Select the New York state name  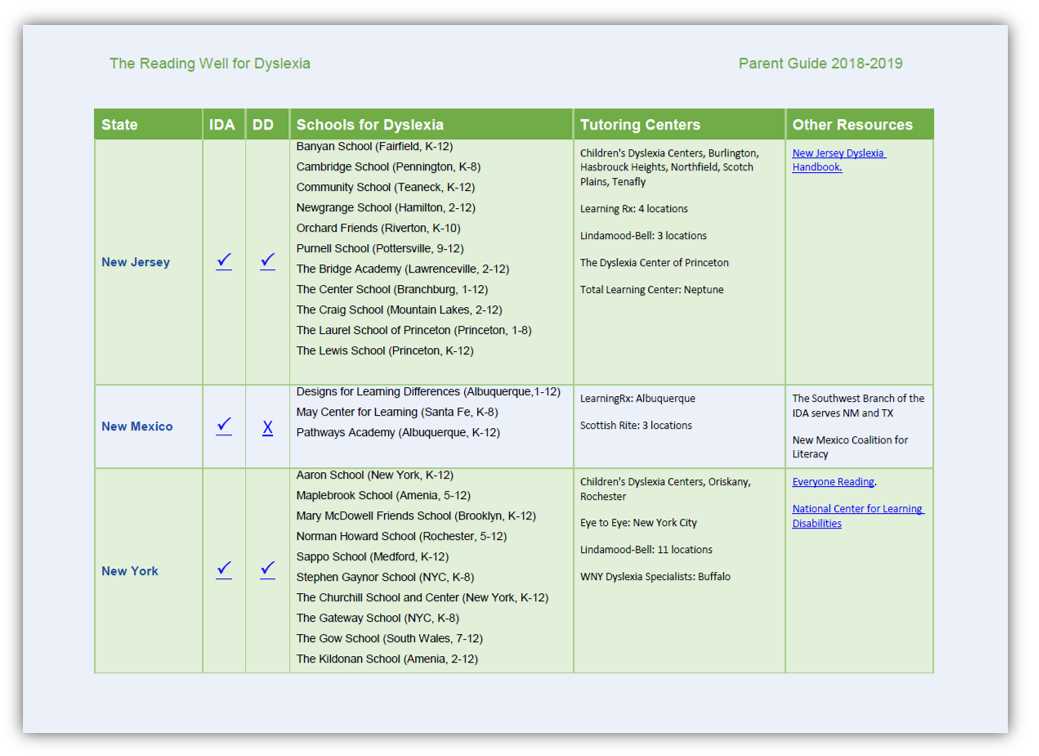(129, 570)
